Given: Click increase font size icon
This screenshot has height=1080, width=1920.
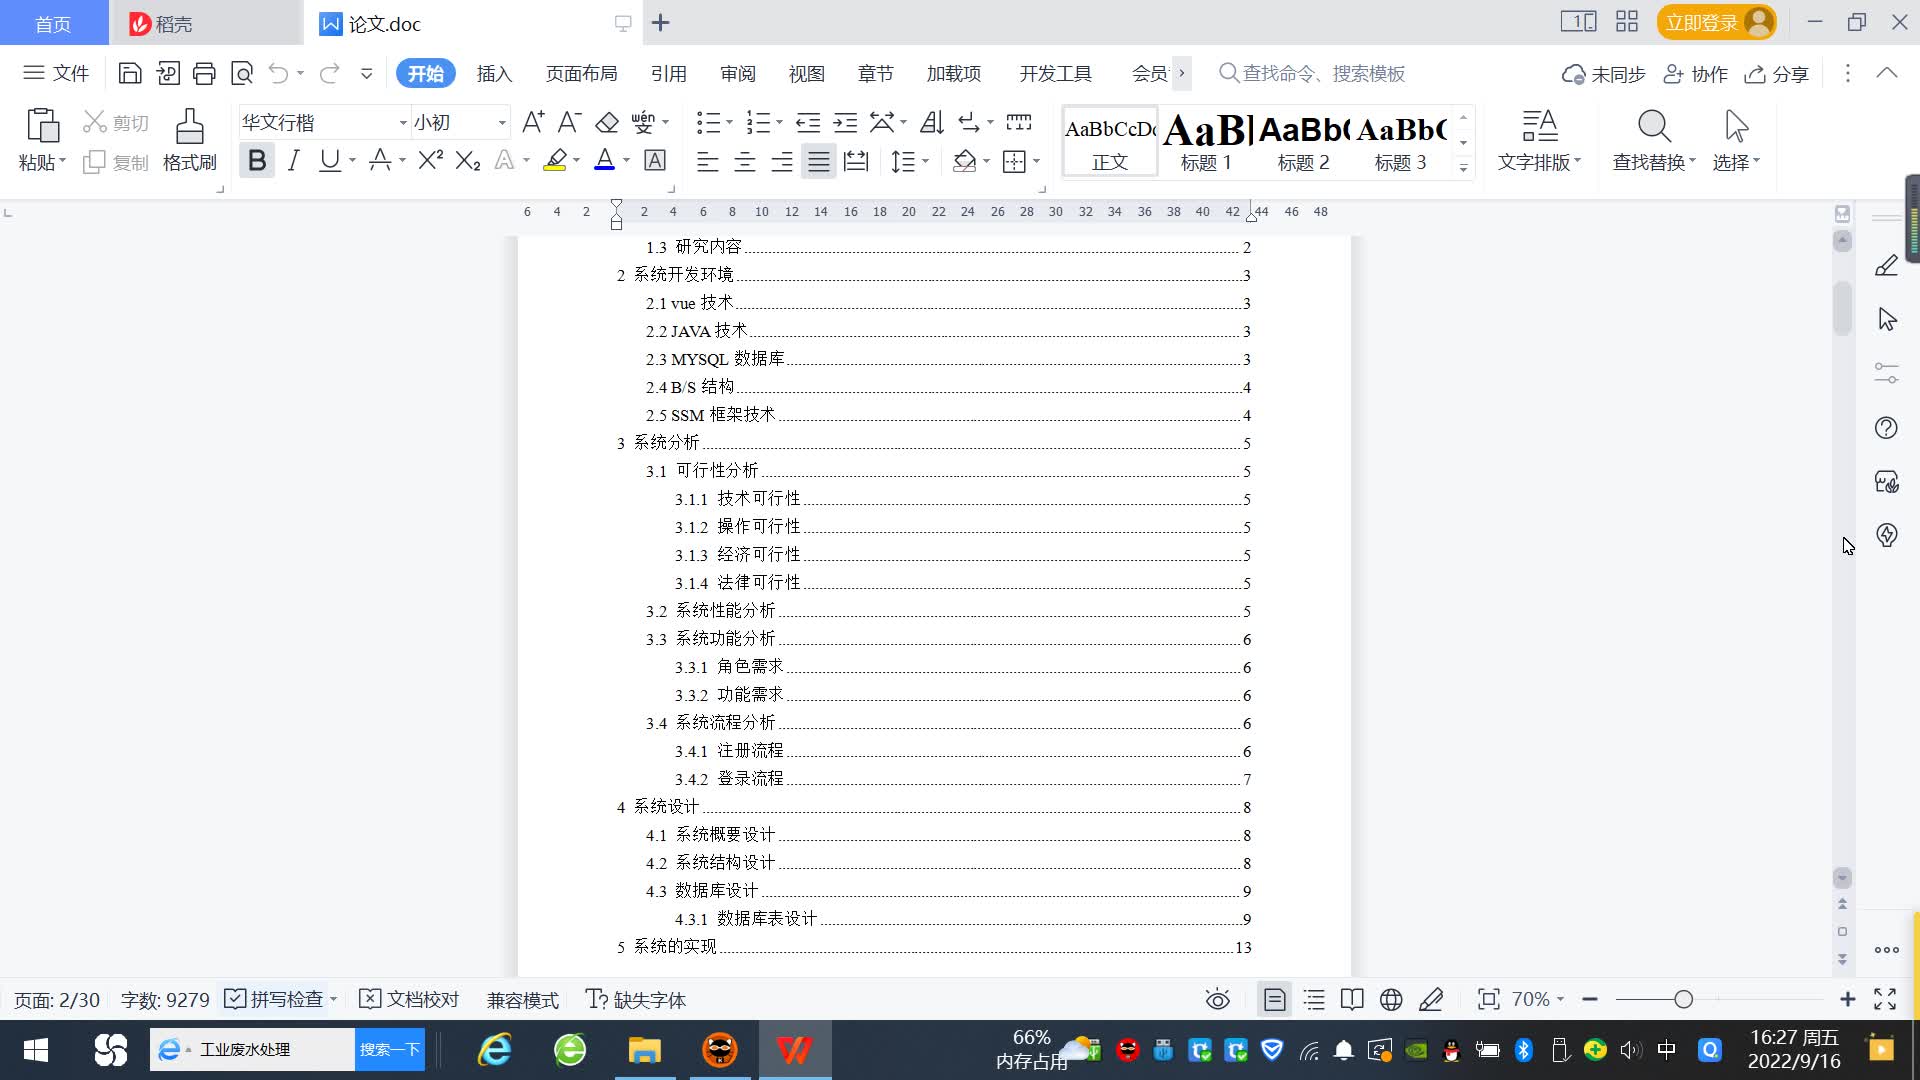Looking at the screenshot, I should pyautogui.click(x=533, y=122).
